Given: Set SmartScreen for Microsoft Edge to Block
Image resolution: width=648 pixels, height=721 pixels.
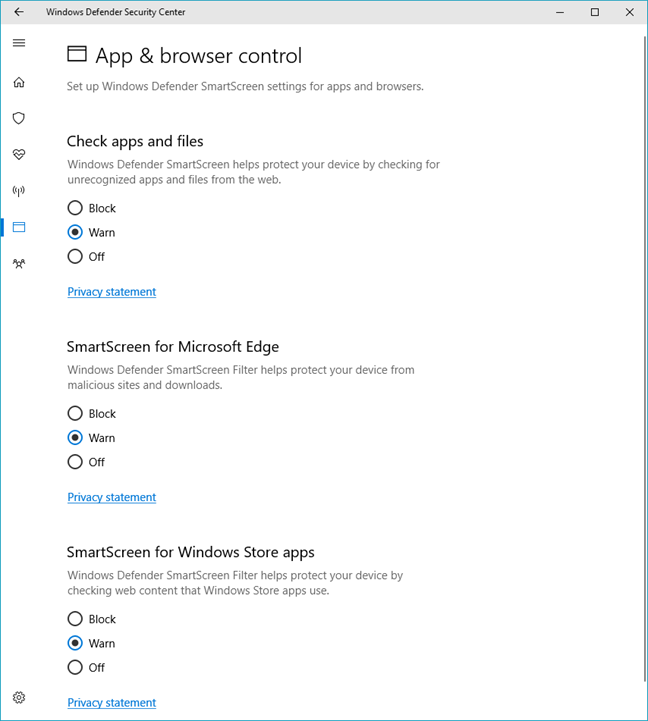Looking at the screenshot, I should pyautogui.click(x=75, y=413).
